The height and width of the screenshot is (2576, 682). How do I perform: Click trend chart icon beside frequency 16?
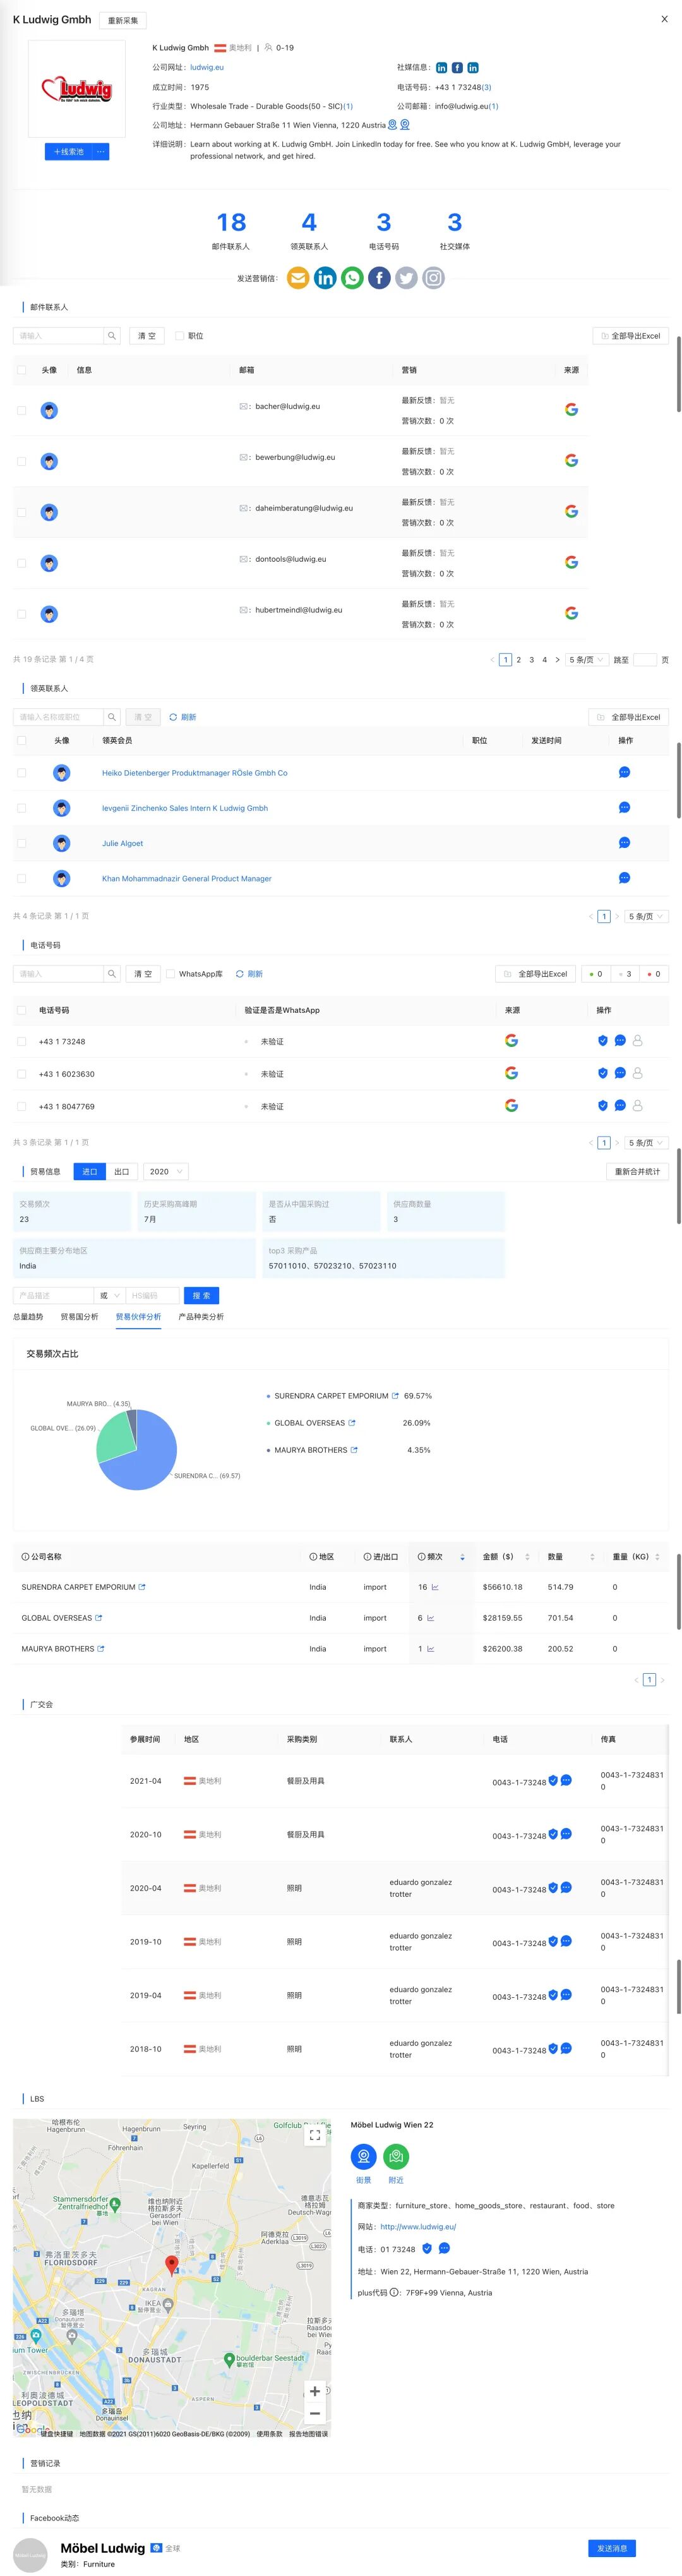[435, 1587]
